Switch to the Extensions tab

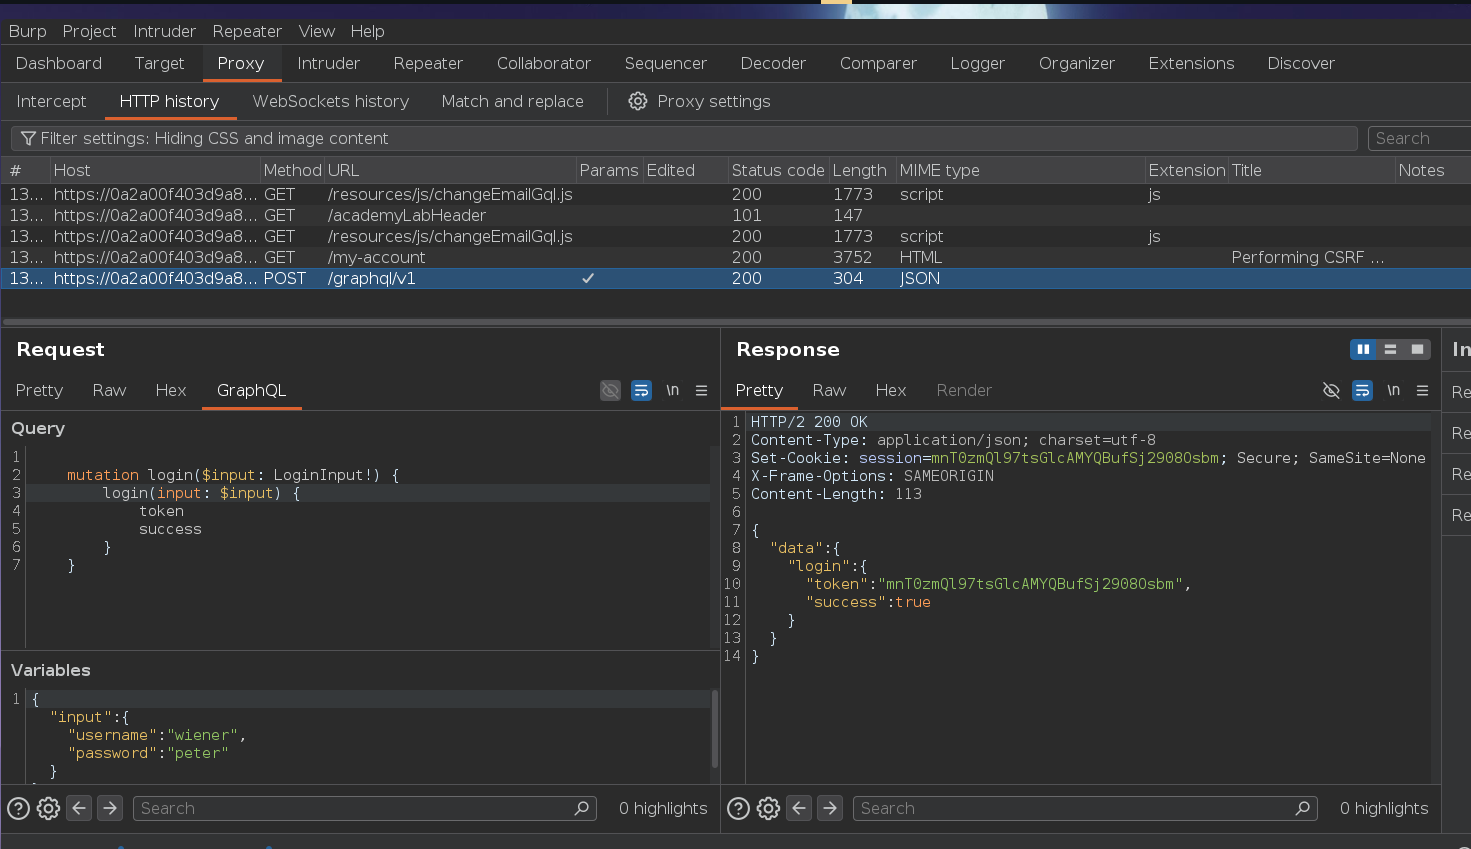pyautogui.click(x=1191, y=63)
